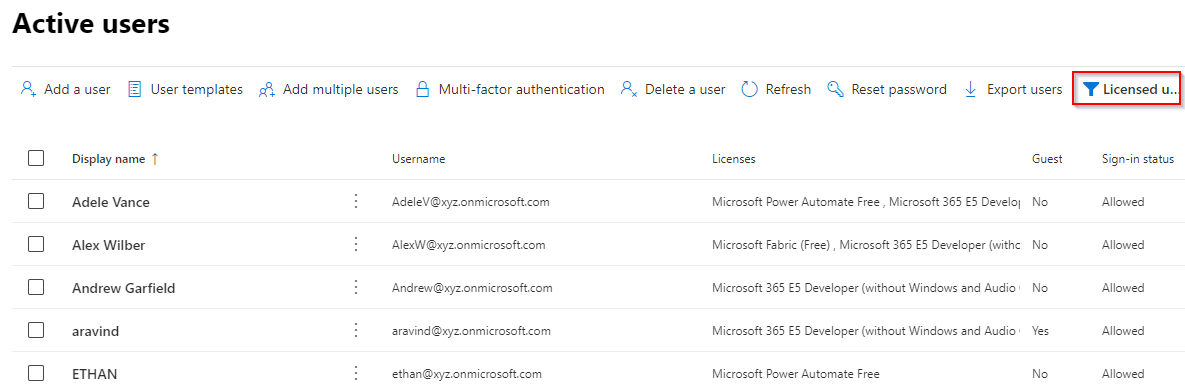
Task: Click the Add a user person icon
Action: 29,89
